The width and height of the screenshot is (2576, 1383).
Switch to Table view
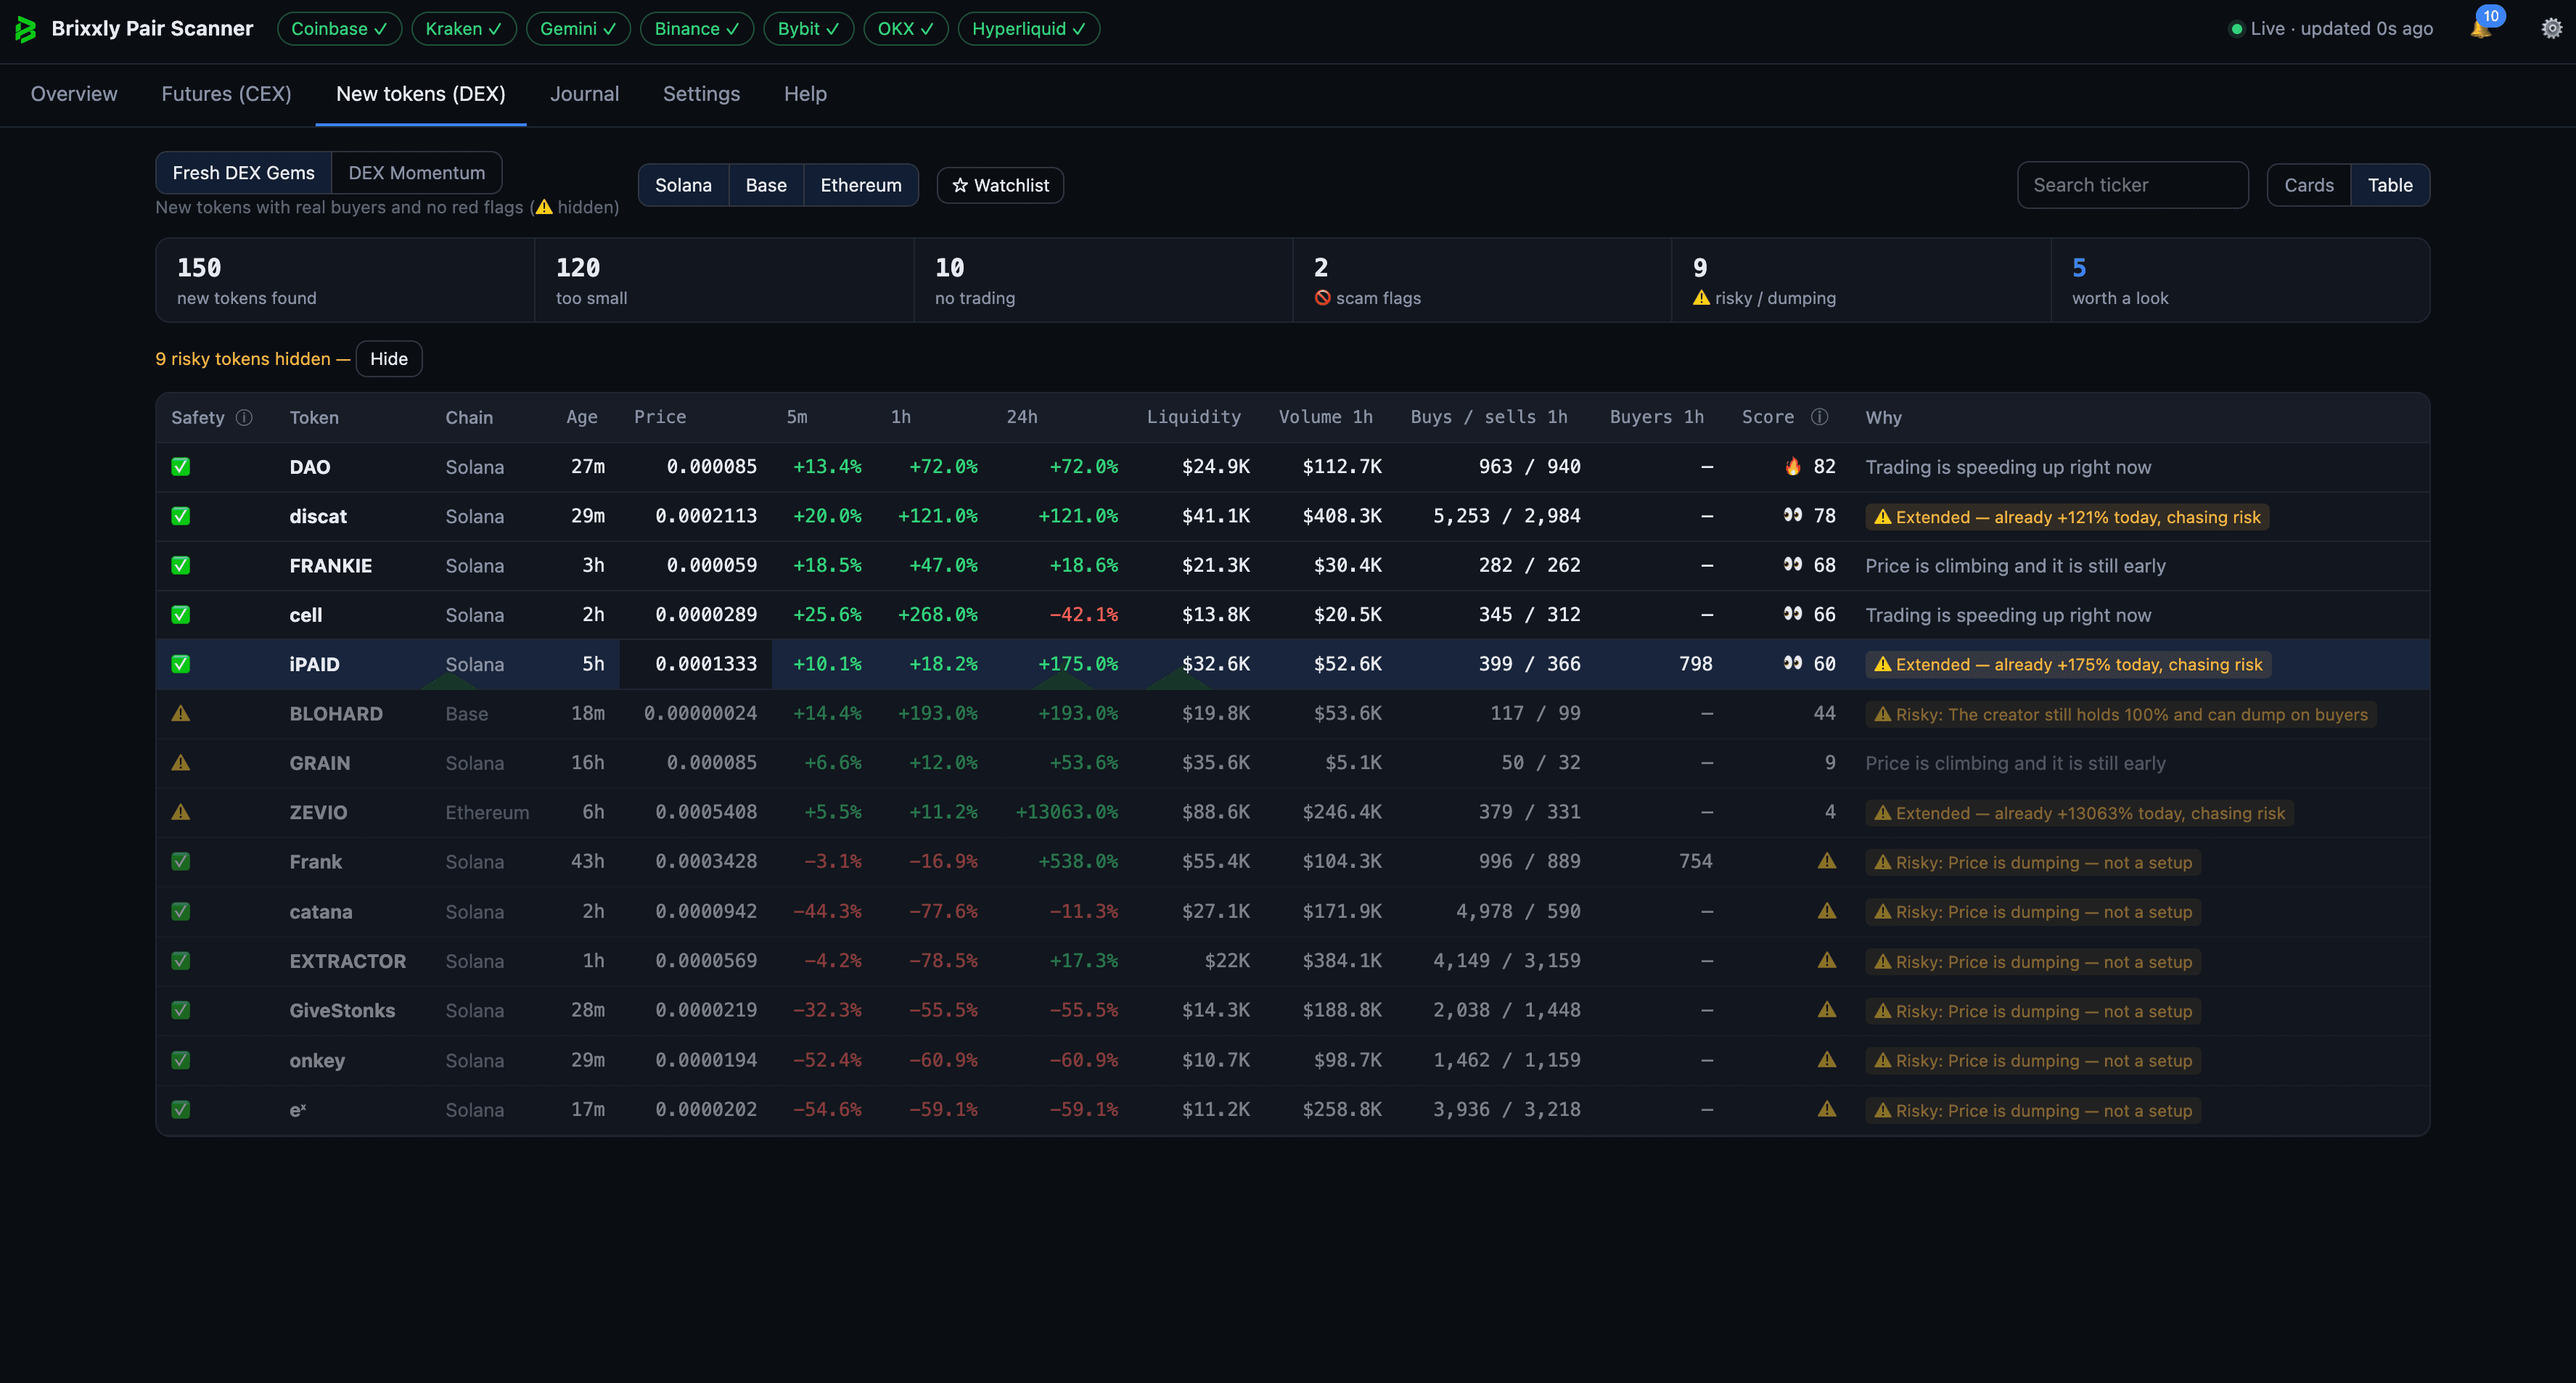(2390, 185)
